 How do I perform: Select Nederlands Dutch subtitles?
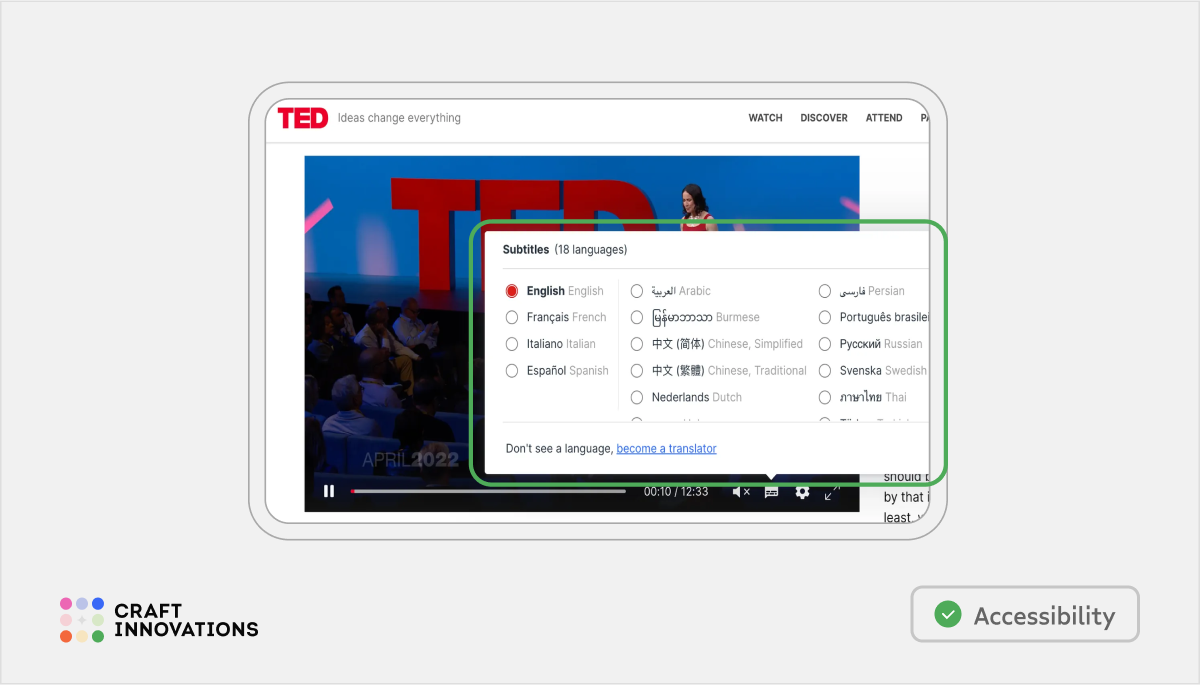[x=637, y=397]
